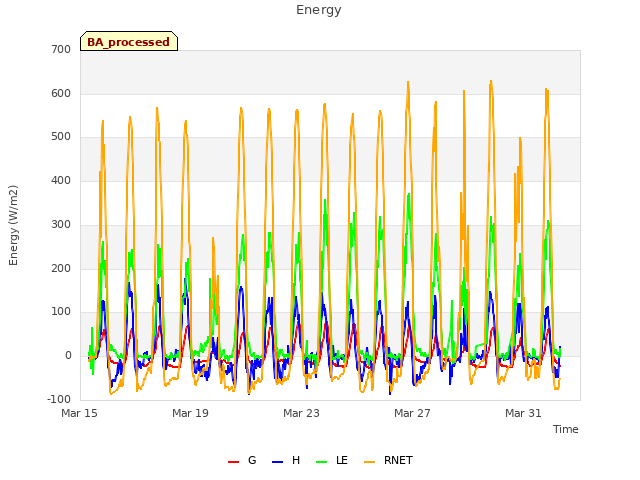This screenshot has height=480, width=640.
Task: Toggle the H series legend entry
Action: [x=286, y=460]
